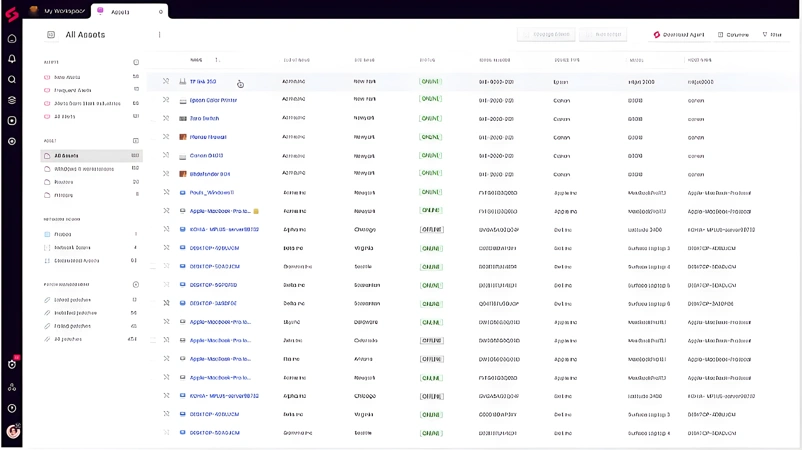Open Discovered Assets in sidebar

pyautogui.click(x=77, y=261)
